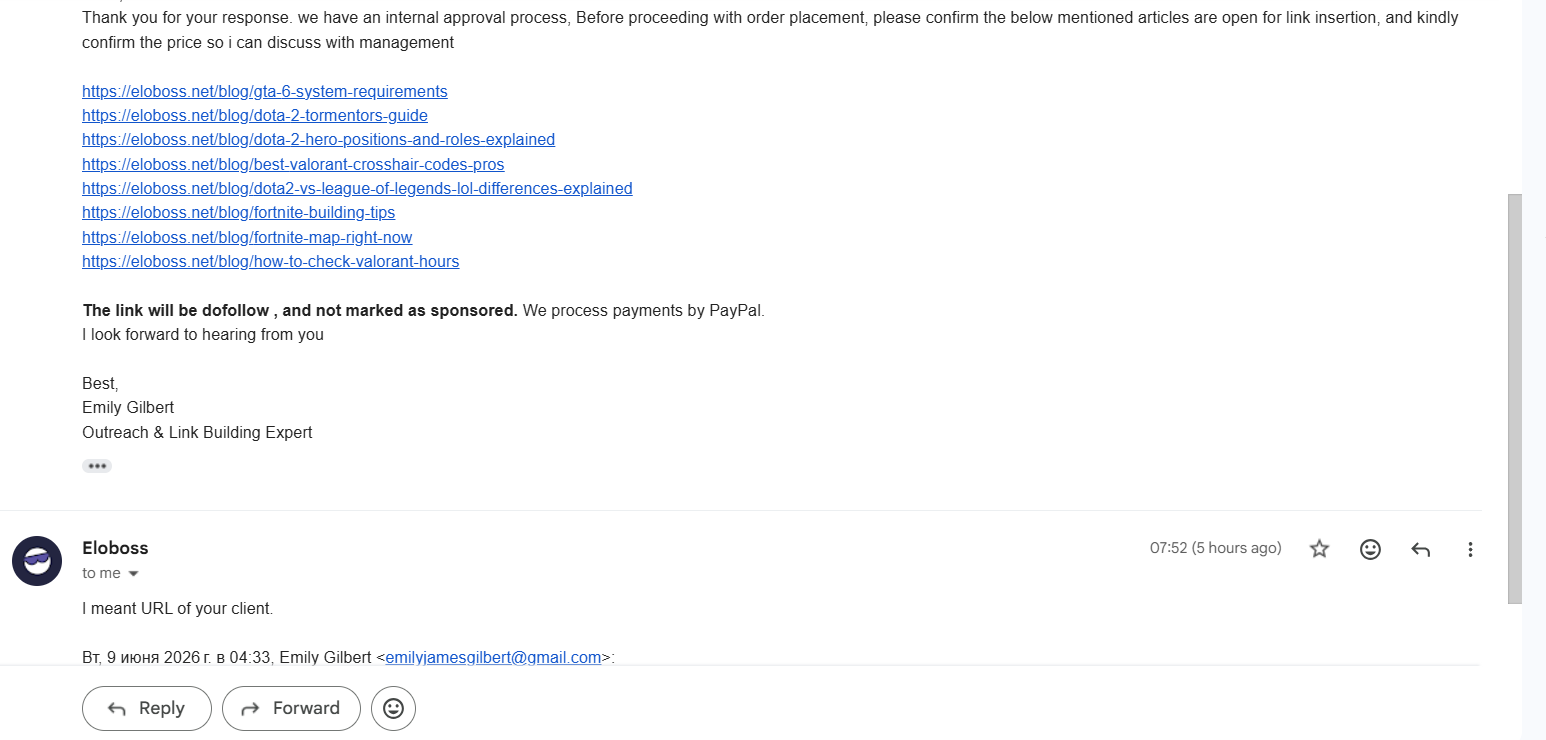
Task: Click the vertical scrollbar thumb
Action: point(1514,399)
